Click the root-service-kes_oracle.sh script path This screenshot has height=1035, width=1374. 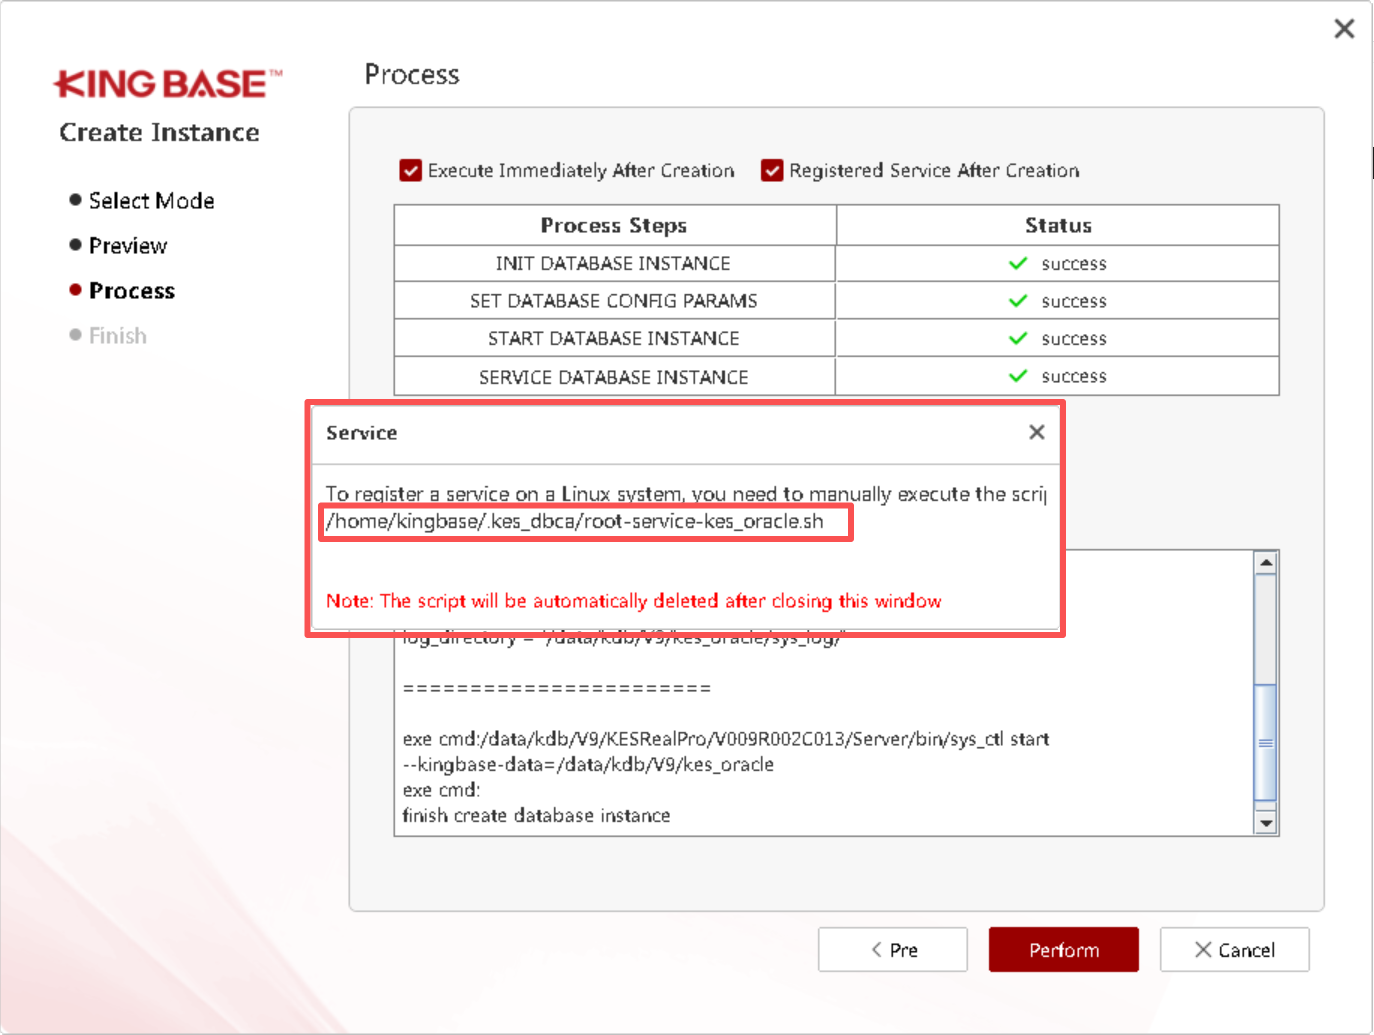(x=575, y=521)
